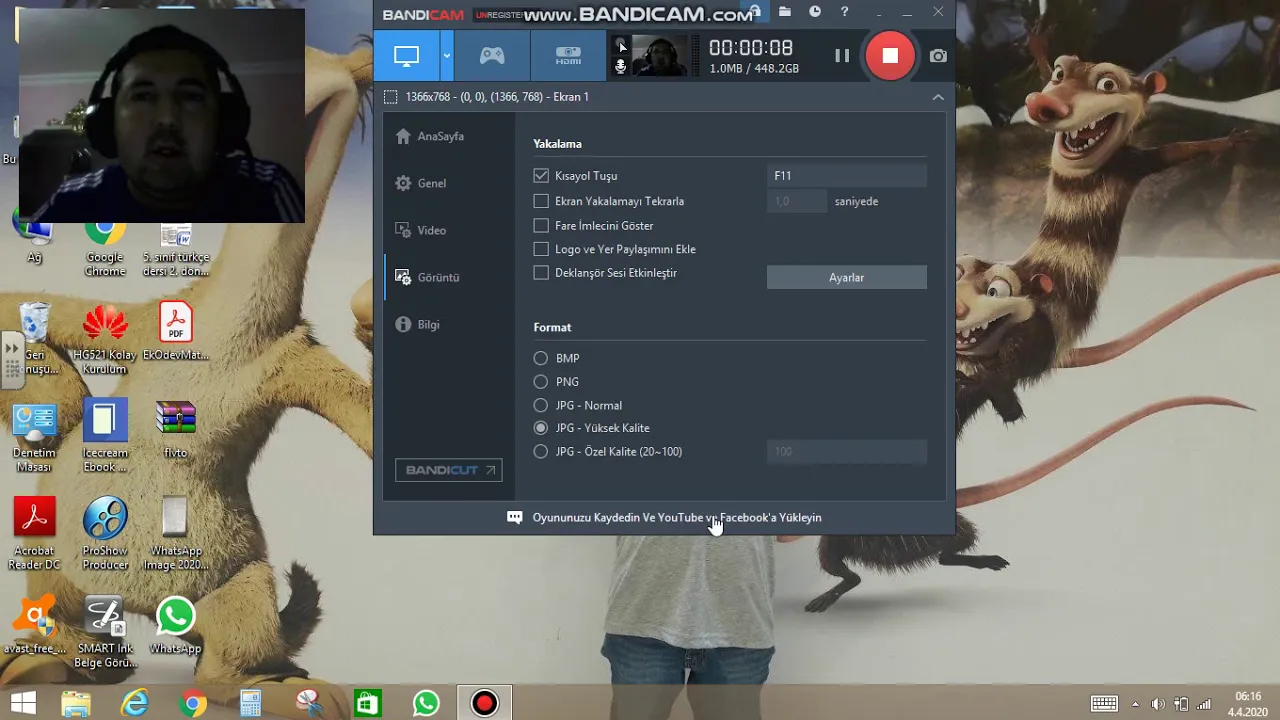Screen dimensions: 1280x720
Task: Open EkOdevMat PDF desktop file
Action: [176, 333]
